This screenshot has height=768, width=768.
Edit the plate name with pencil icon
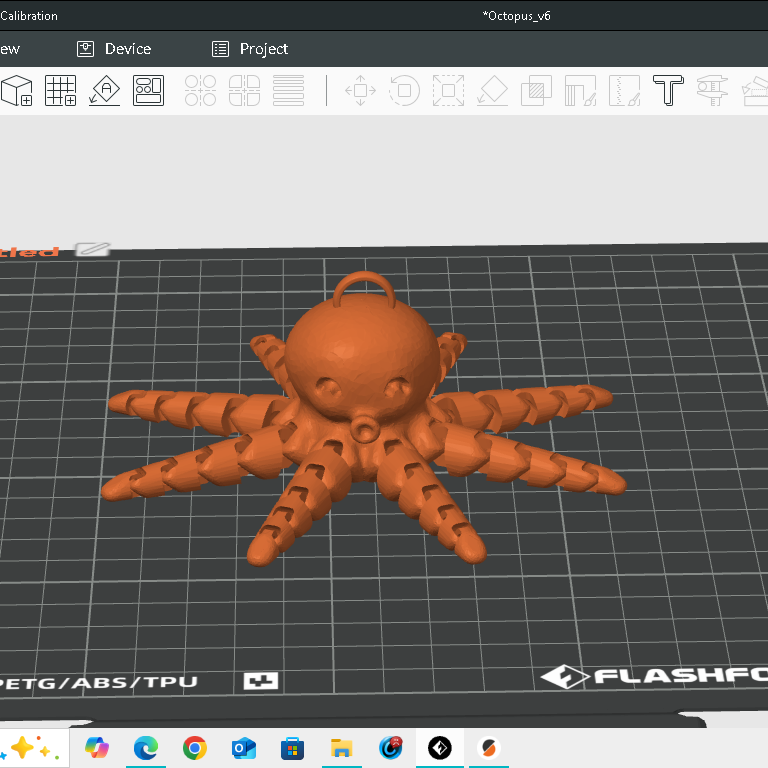tap(93, 249)
